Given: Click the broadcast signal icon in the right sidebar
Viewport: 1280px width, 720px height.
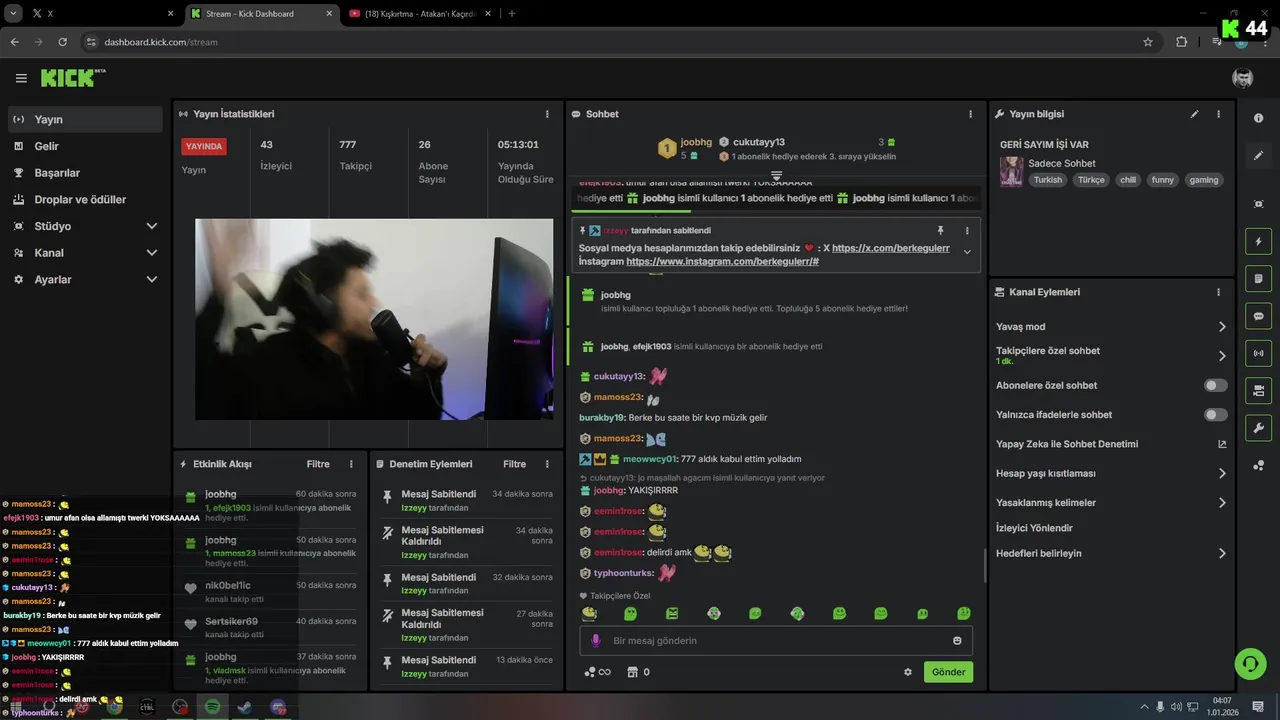Looking at the screenshot, I should tap(1258, 353).
